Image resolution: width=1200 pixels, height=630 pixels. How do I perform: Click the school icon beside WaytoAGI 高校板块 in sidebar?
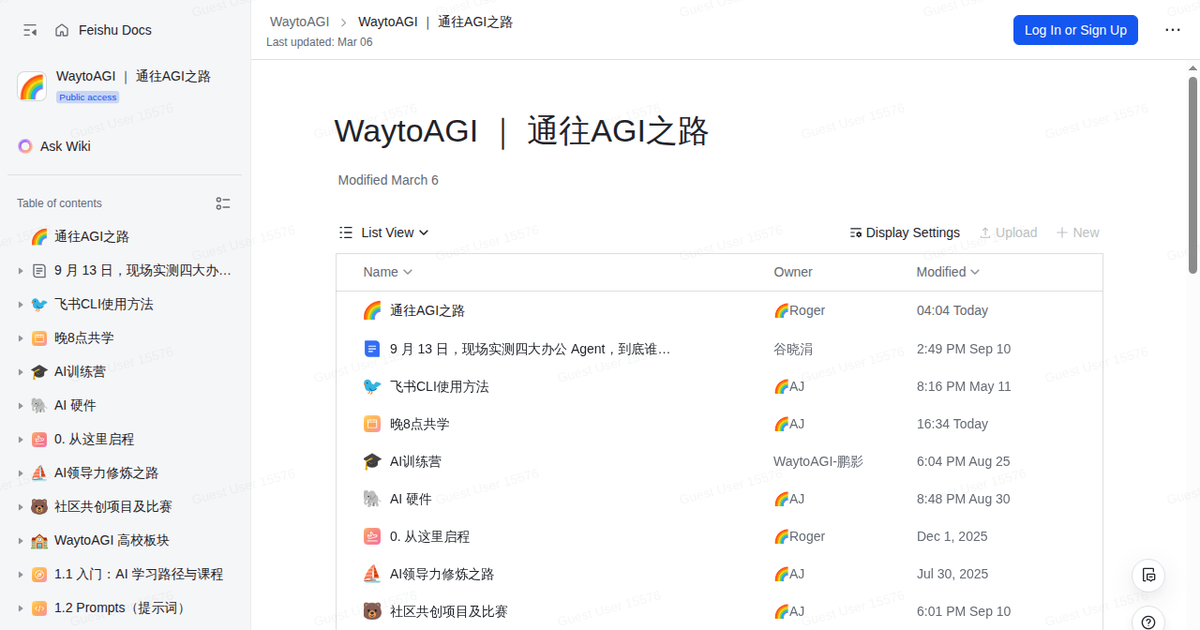[x=39, y=540]
